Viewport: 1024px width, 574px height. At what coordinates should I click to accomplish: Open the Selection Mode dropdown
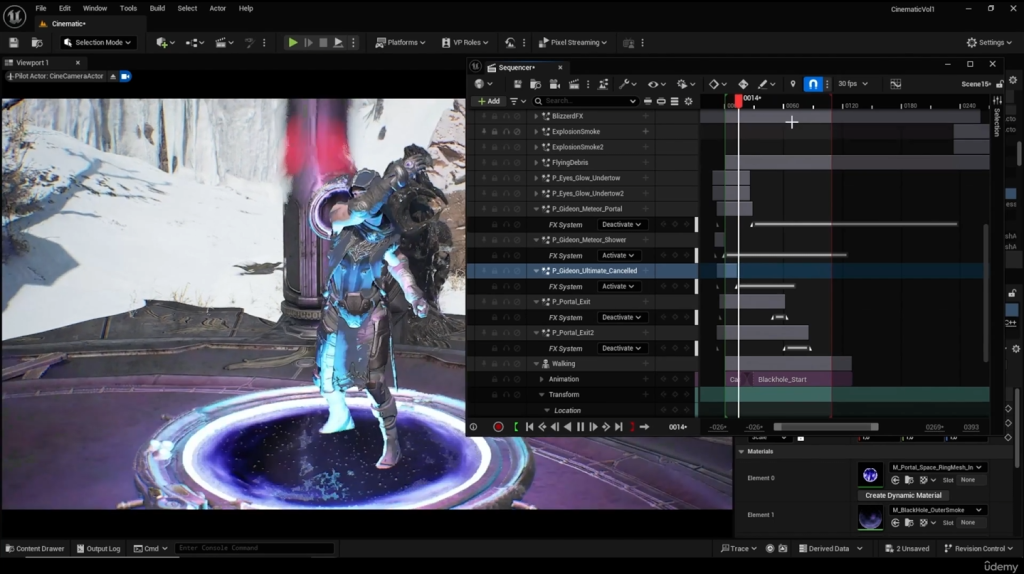point(97,43)
